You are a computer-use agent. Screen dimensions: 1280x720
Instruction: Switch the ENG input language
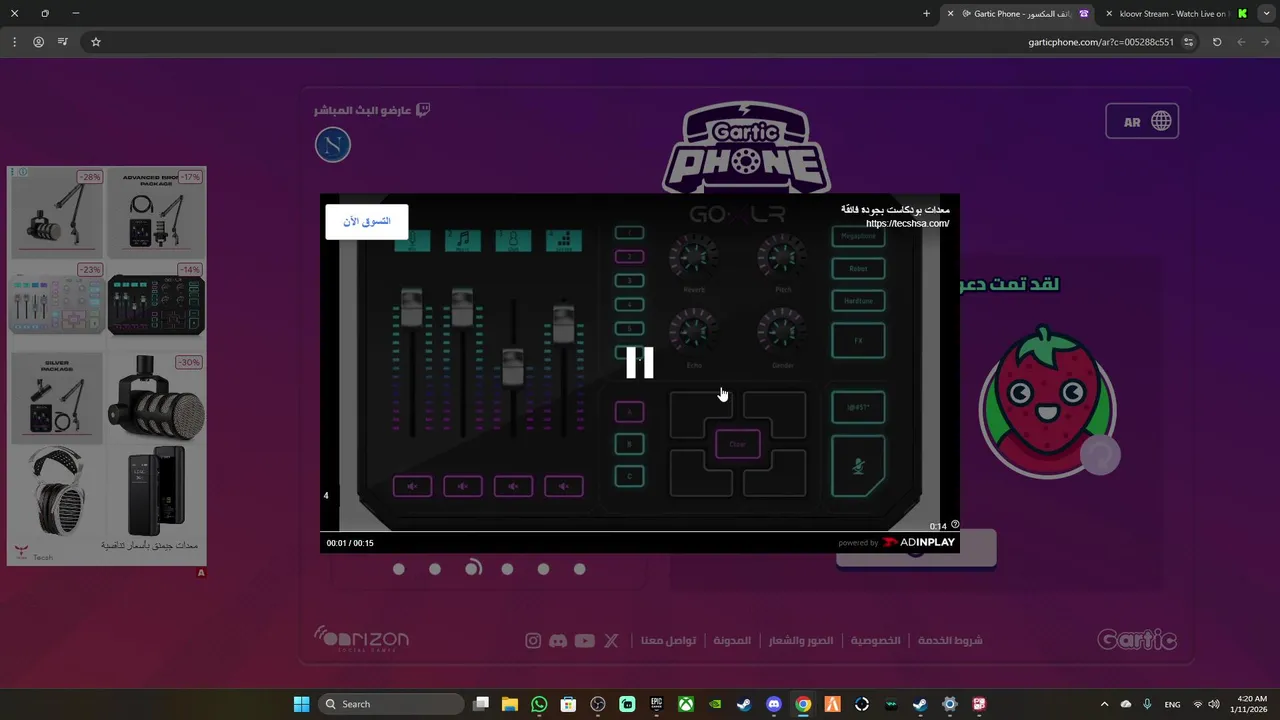click(1172, 704)
